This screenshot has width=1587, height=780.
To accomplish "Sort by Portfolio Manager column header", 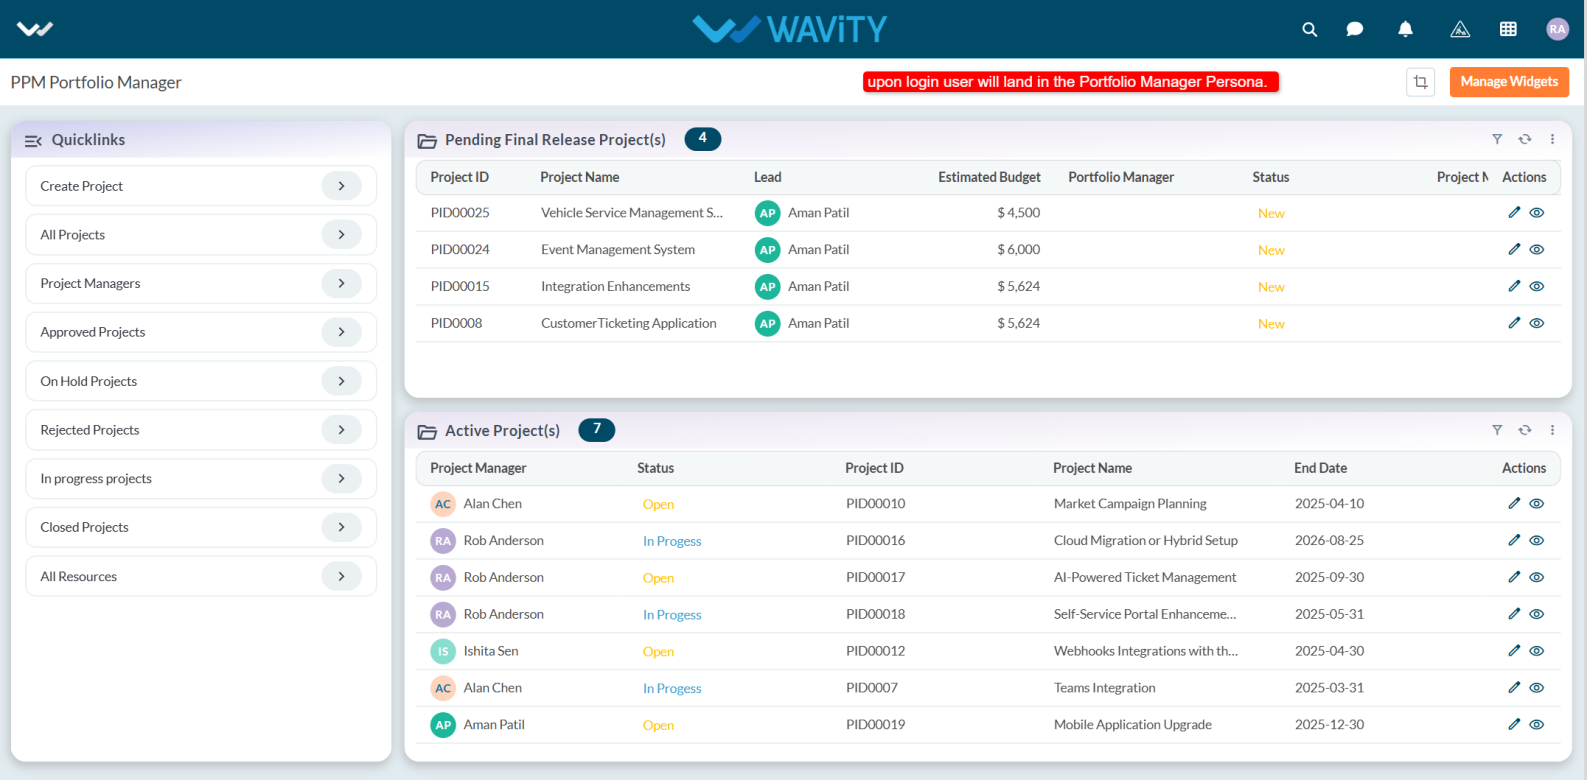I will point(1121,177).
